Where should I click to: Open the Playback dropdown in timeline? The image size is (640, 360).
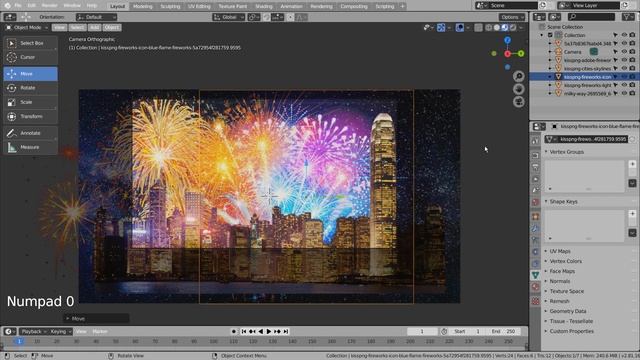click(x=33, y=331)
